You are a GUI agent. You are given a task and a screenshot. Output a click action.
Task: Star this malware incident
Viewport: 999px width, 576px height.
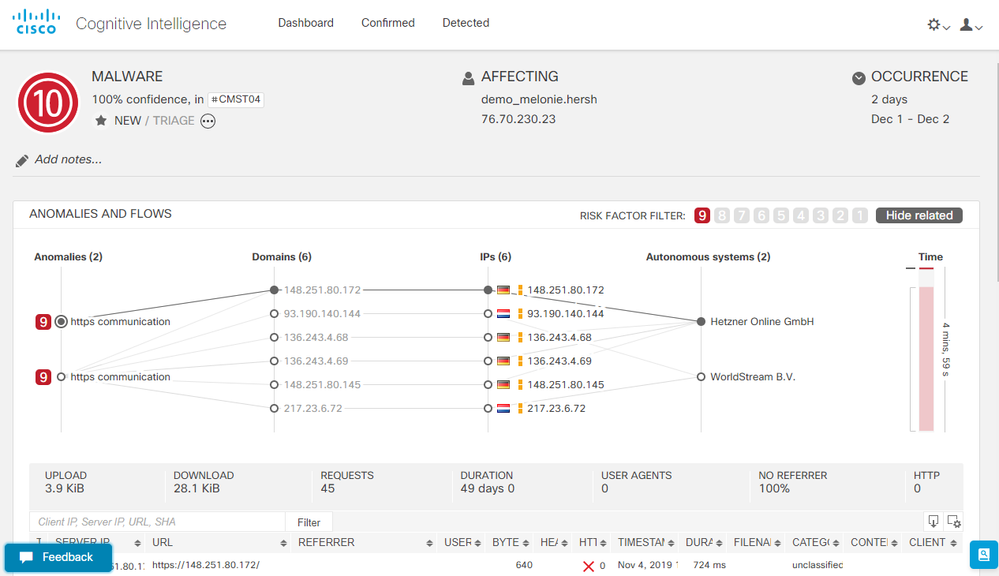tap(101, 120)
